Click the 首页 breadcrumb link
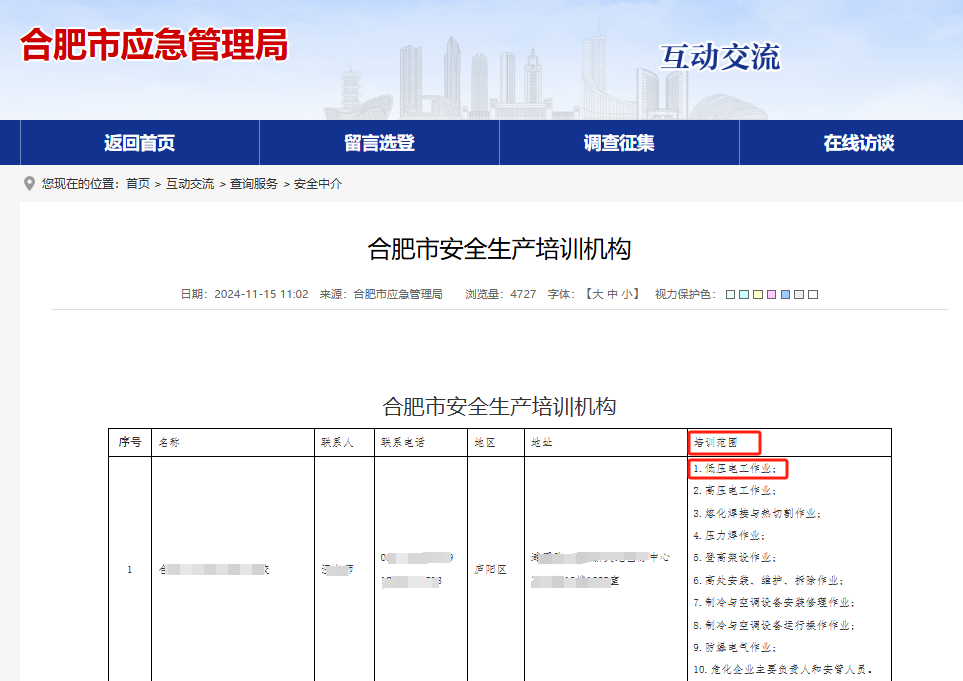The width and height of the screenshot is (963, 681). (138, 184)
